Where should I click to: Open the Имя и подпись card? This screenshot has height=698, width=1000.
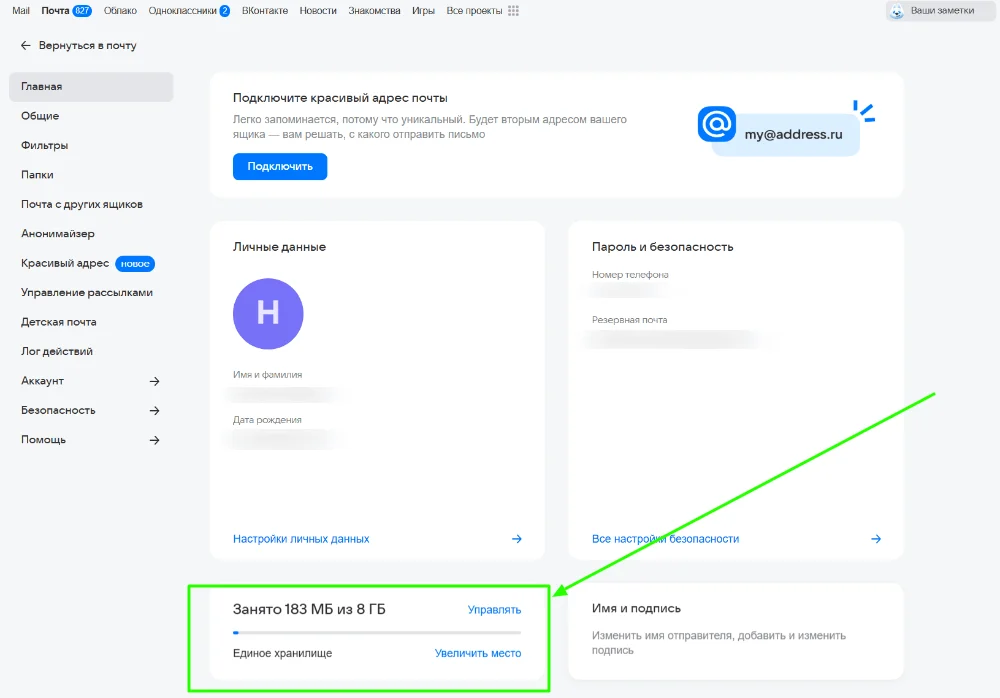(735, 631)
